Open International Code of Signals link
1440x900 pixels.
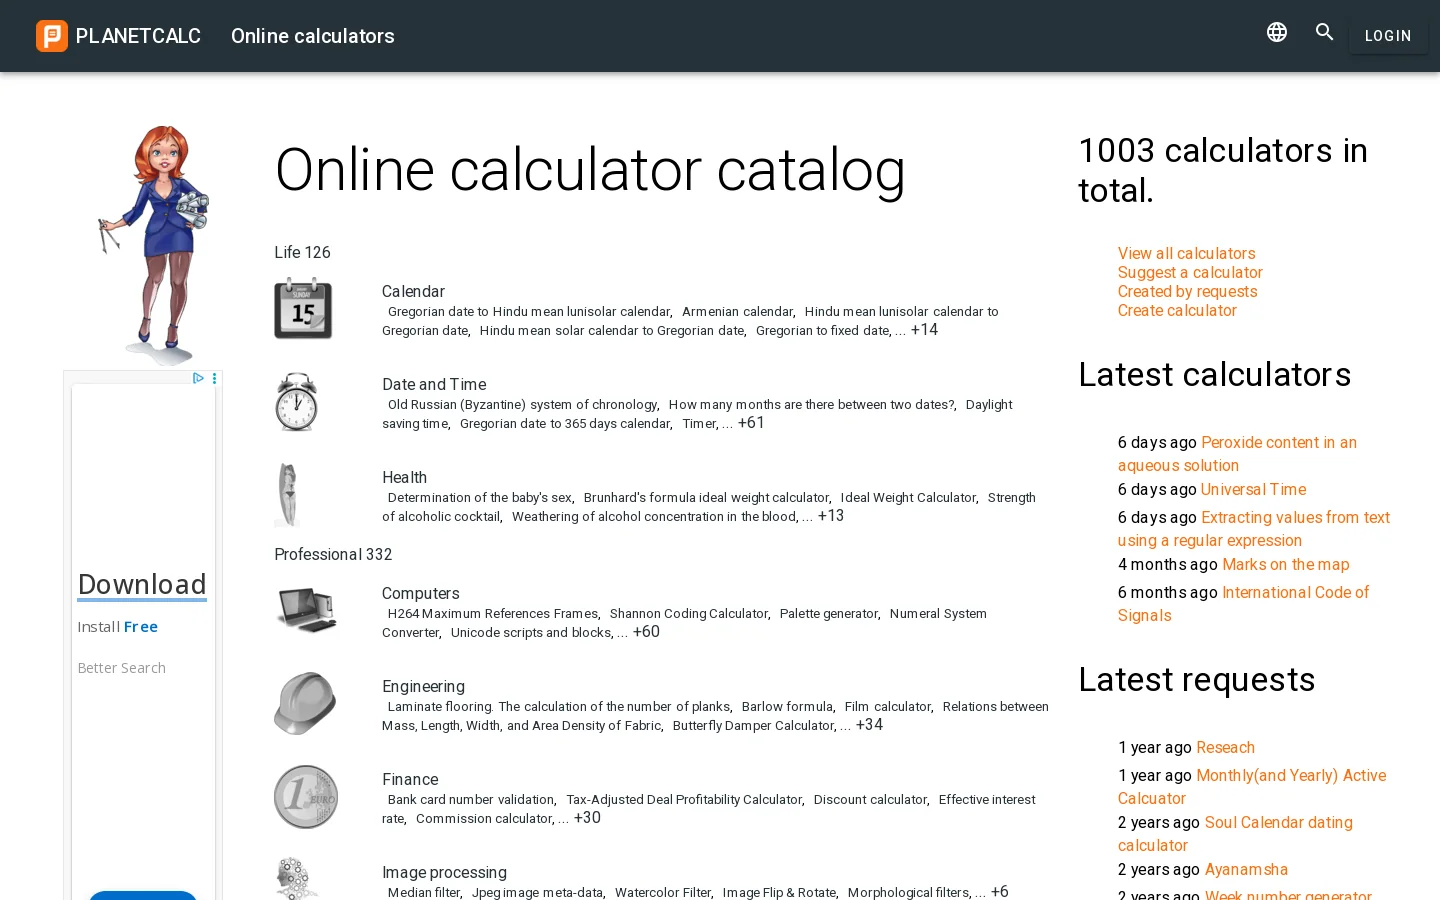pos(1243,604)
